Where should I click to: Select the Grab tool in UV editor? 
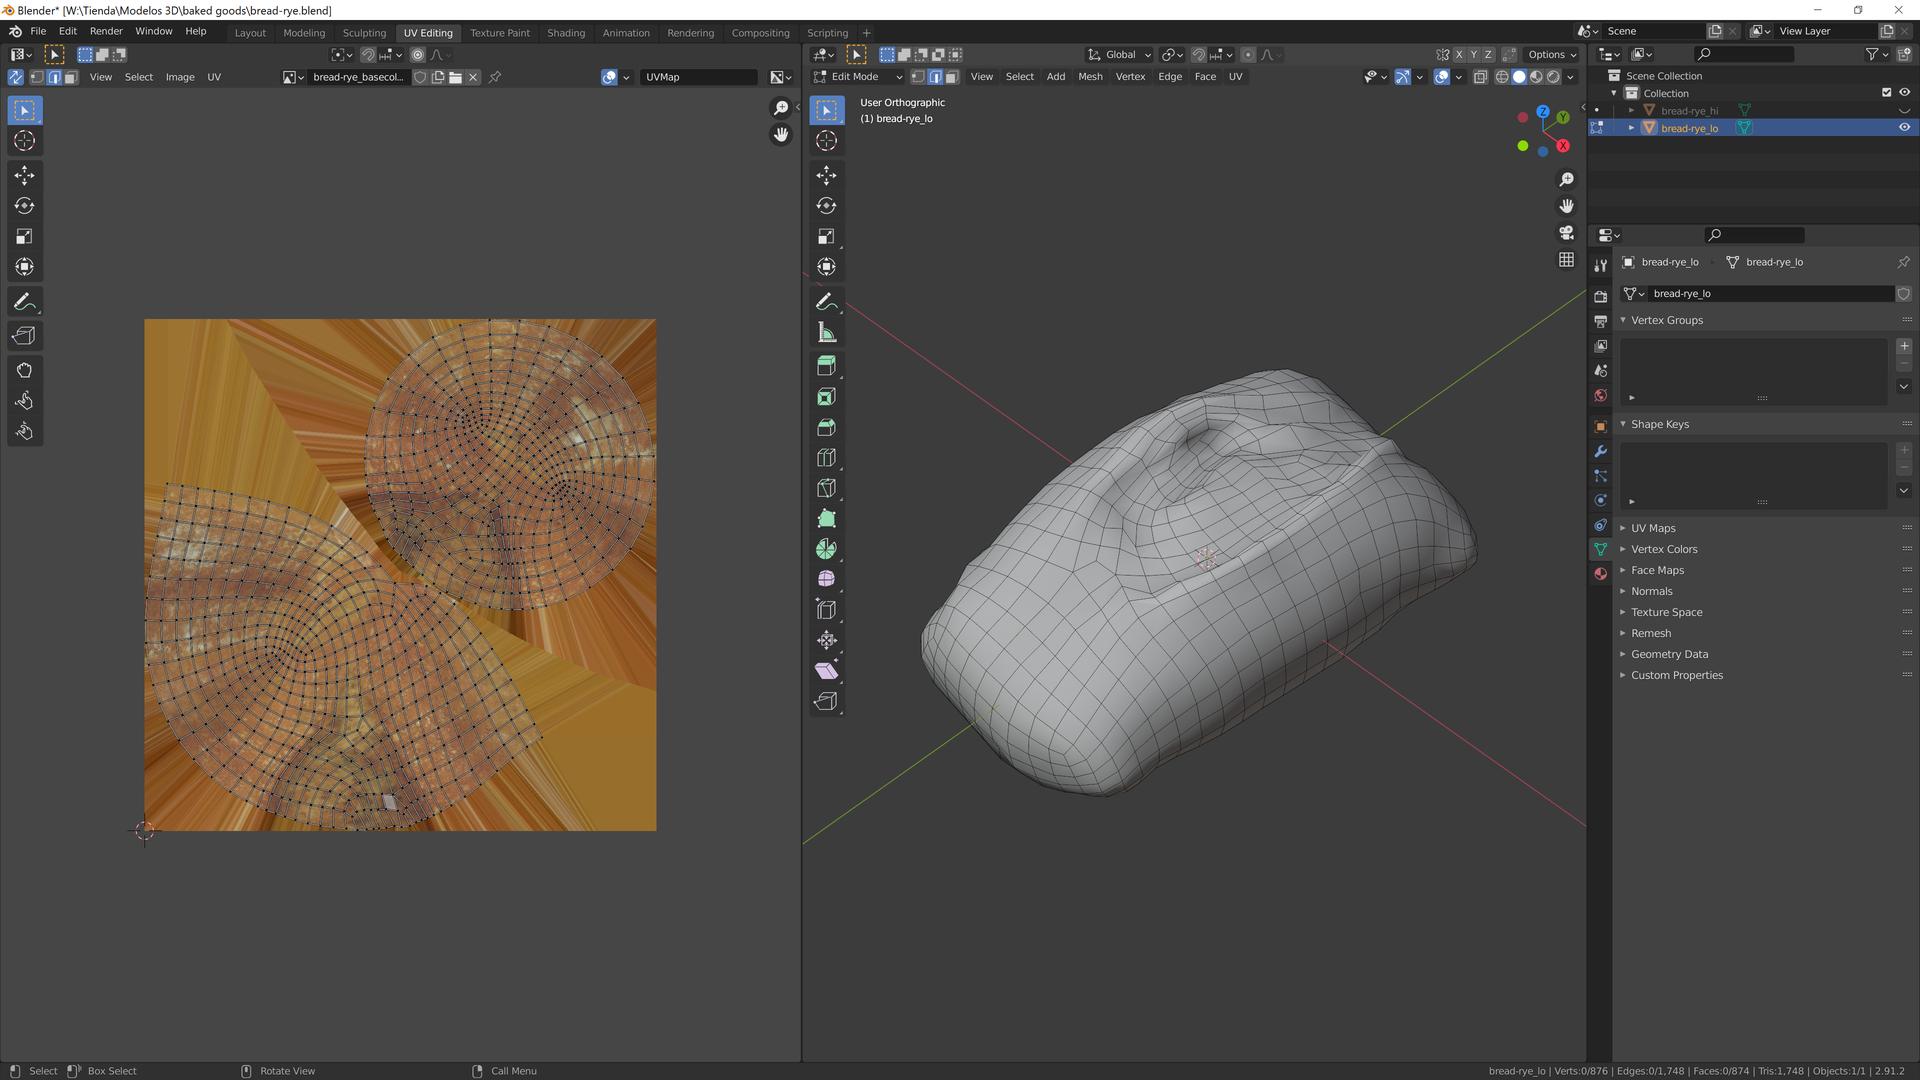coord(24,370)
